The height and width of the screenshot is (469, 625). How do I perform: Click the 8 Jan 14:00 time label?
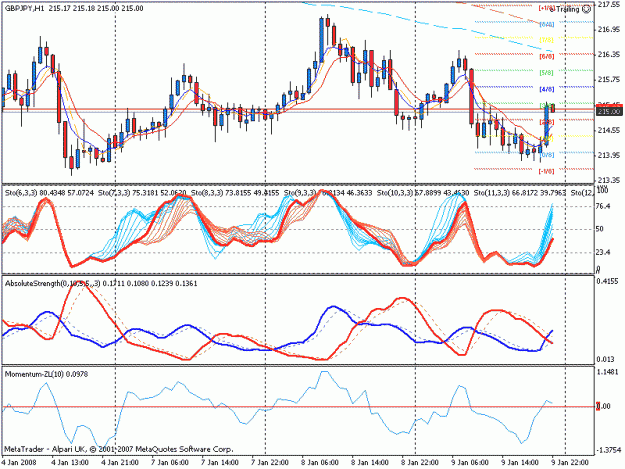[x=370, y=462]
